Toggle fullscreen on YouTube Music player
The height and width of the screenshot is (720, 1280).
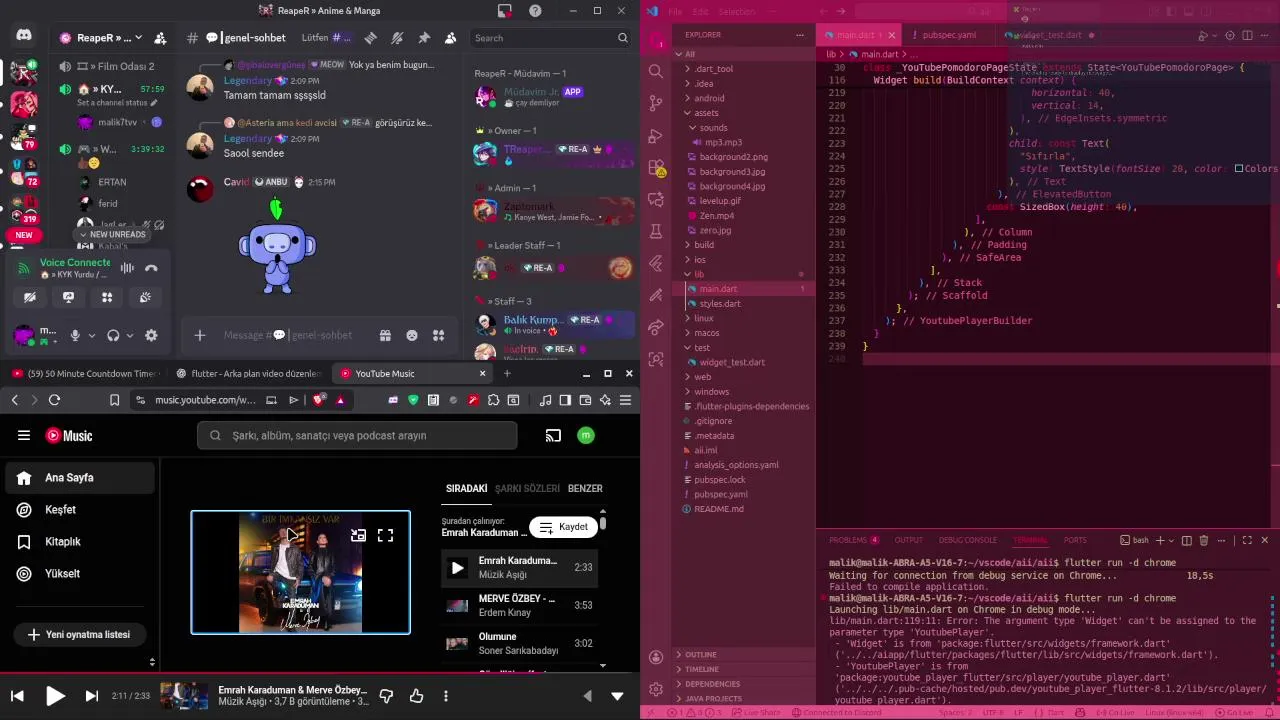click(385, 535)
